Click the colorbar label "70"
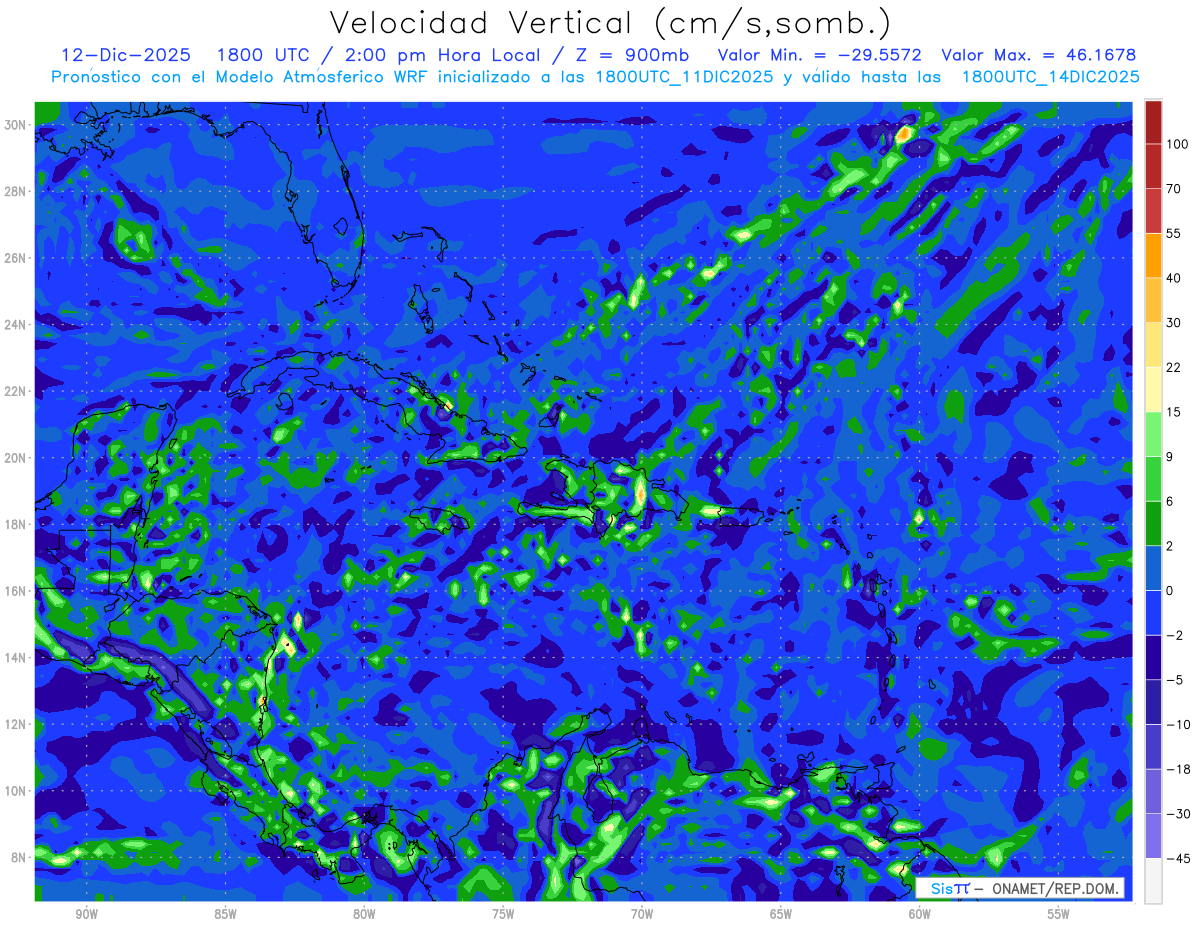This screenshot has height=927, width=1200. 1174,188
